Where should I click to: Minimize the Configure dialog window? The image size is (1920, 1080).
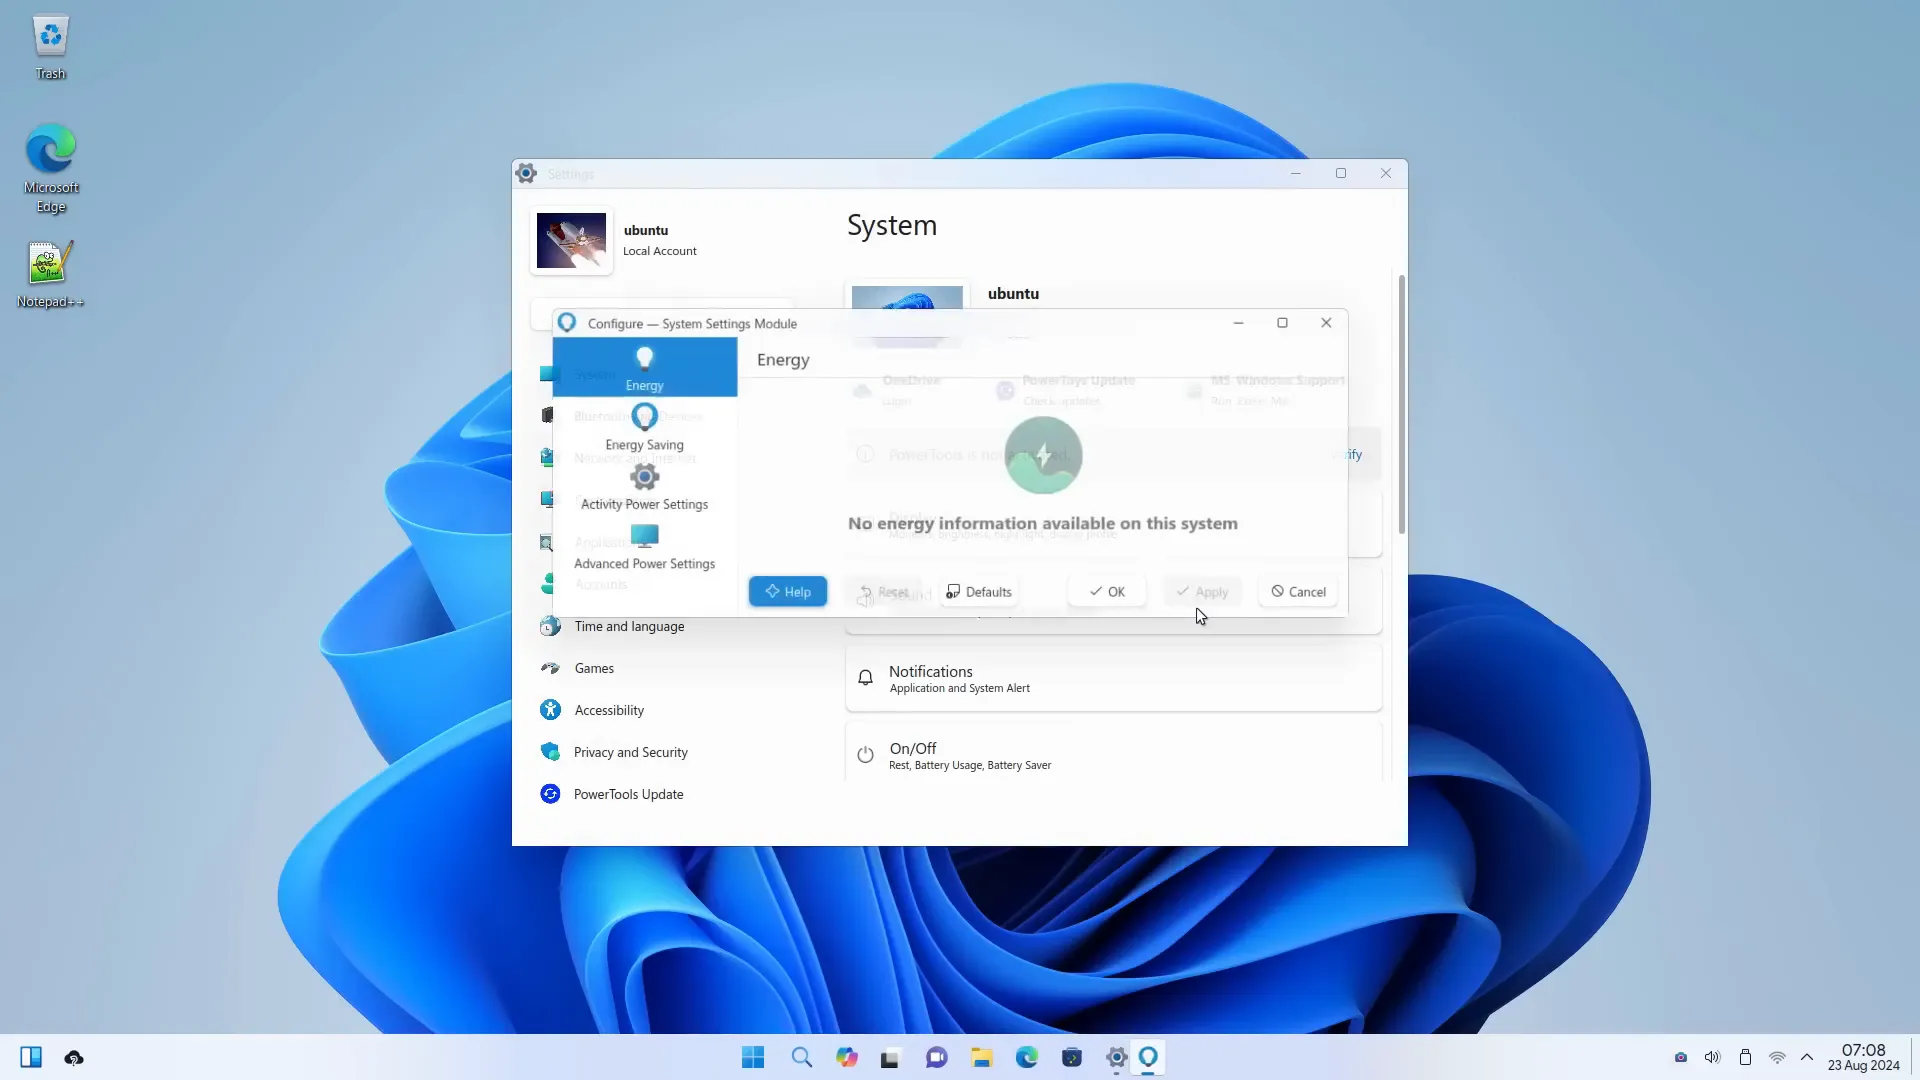click(1238, 323)
